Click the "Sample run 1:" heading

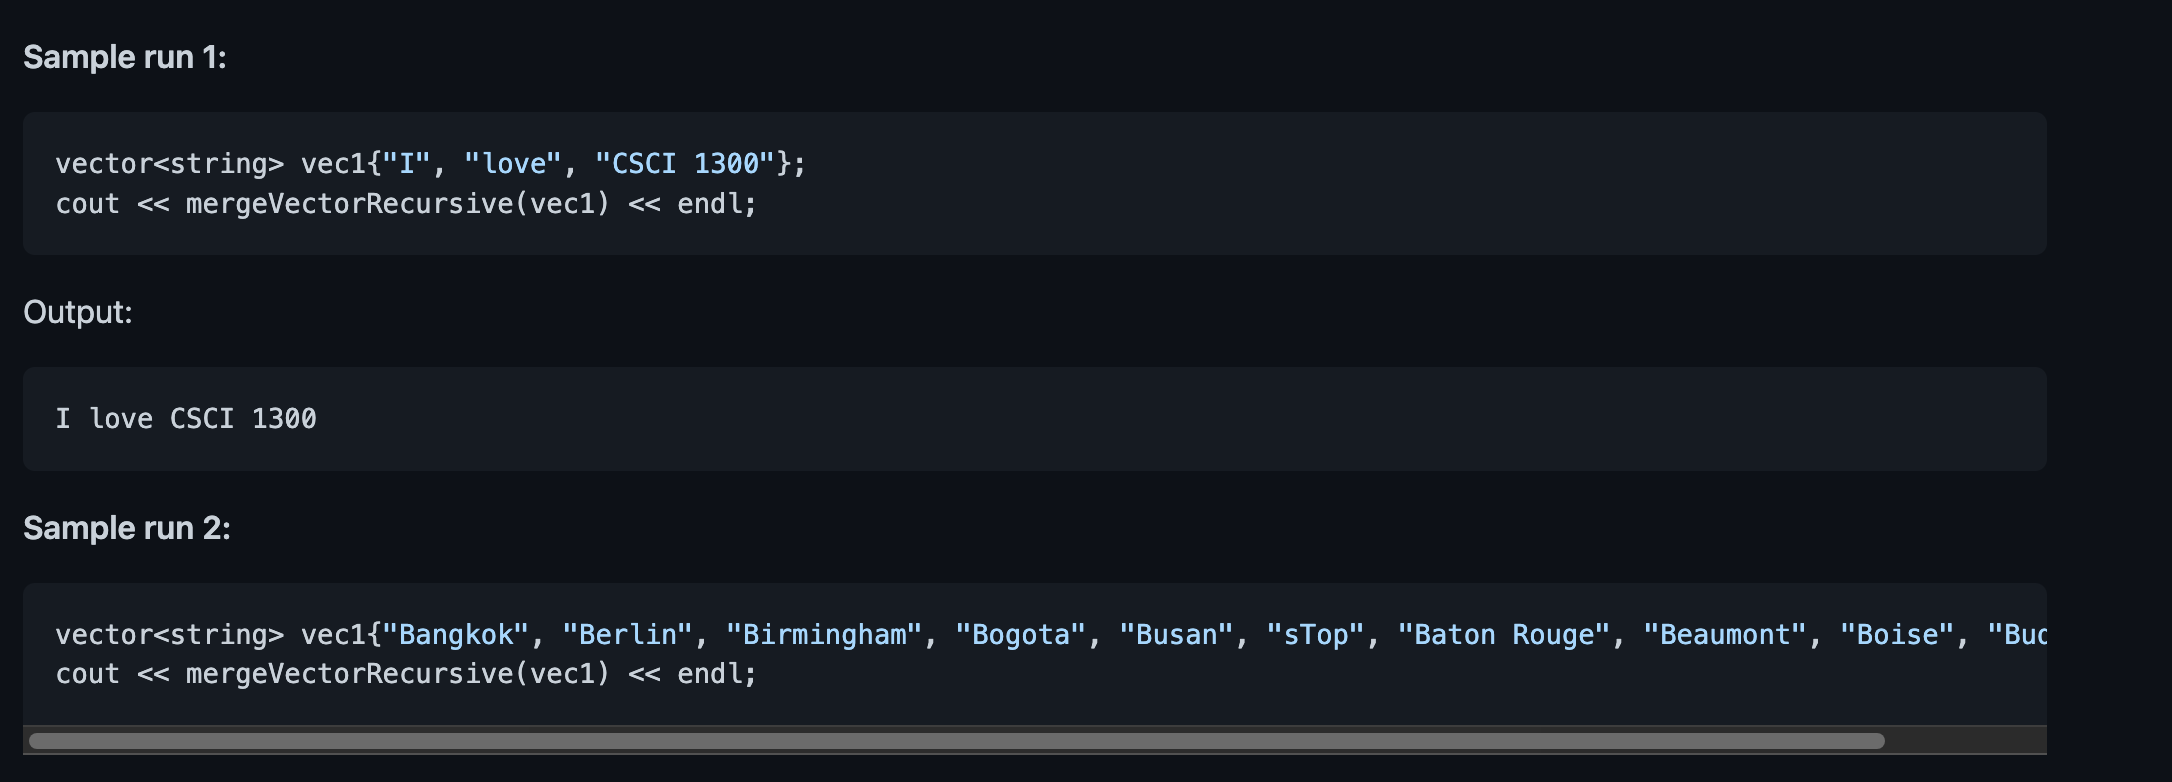125,58
